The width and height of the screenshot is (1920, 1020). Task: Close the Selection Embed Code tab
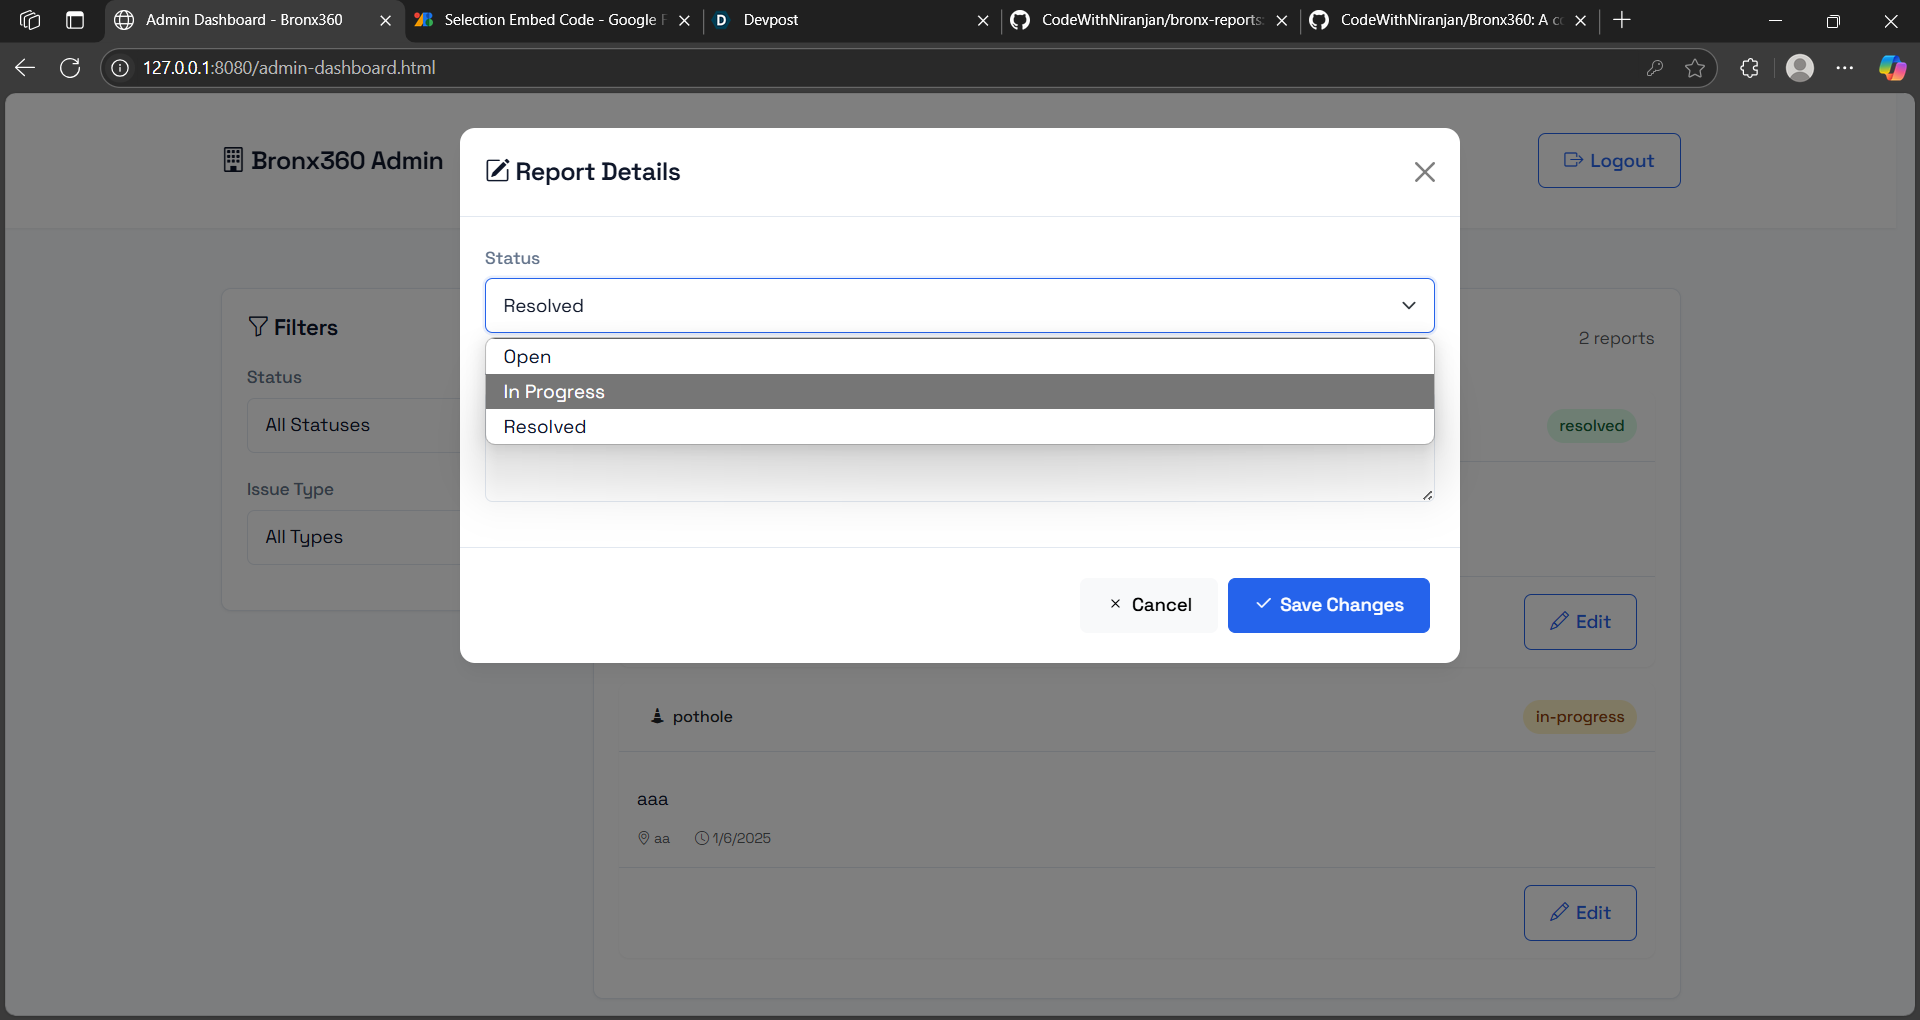684,20
